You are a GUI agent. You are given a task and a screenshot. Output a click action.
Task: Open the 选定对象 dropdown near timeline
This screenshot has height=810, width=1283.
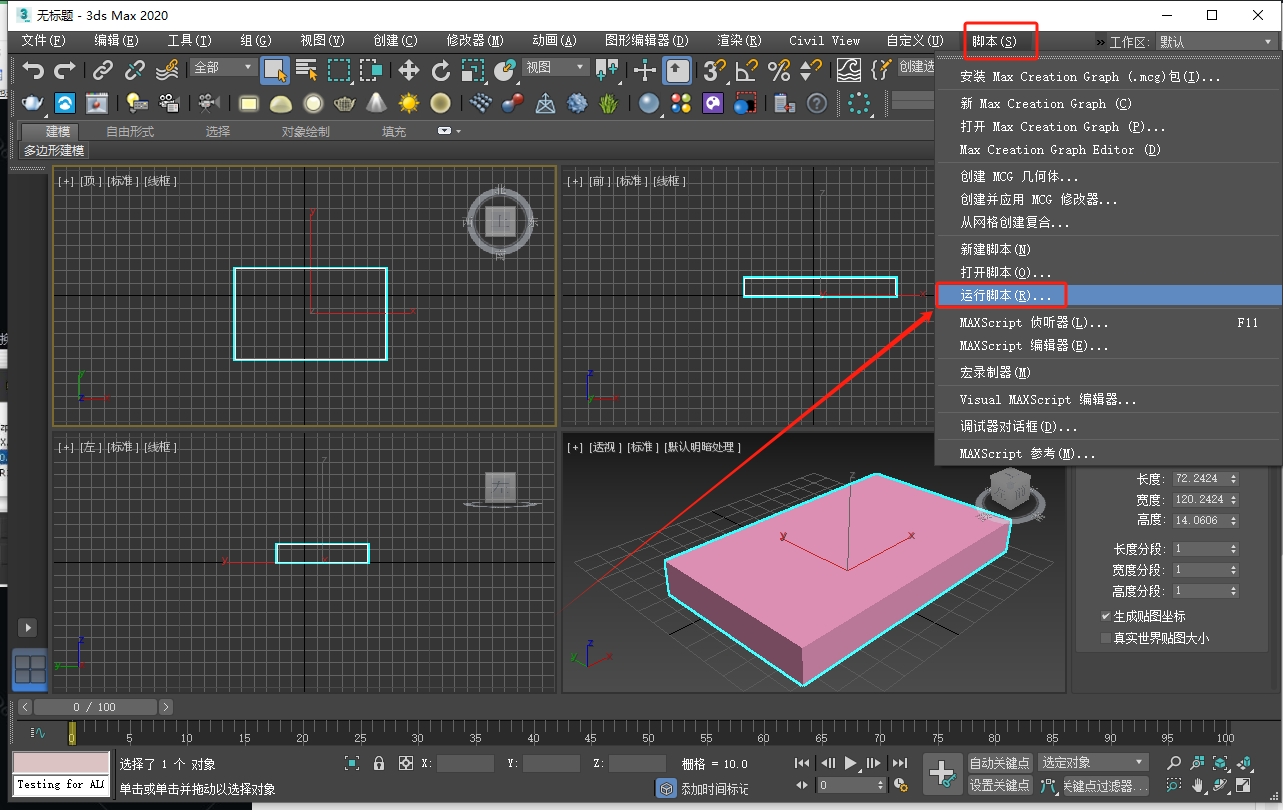[1092, 761]
